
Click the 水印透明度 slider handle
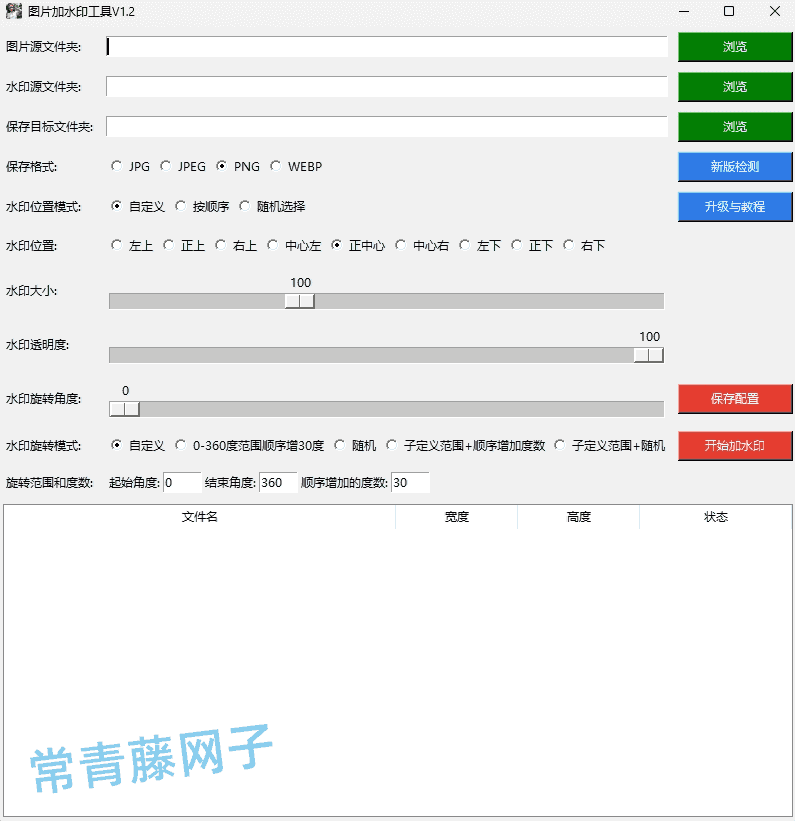click(x=648, y=355)
